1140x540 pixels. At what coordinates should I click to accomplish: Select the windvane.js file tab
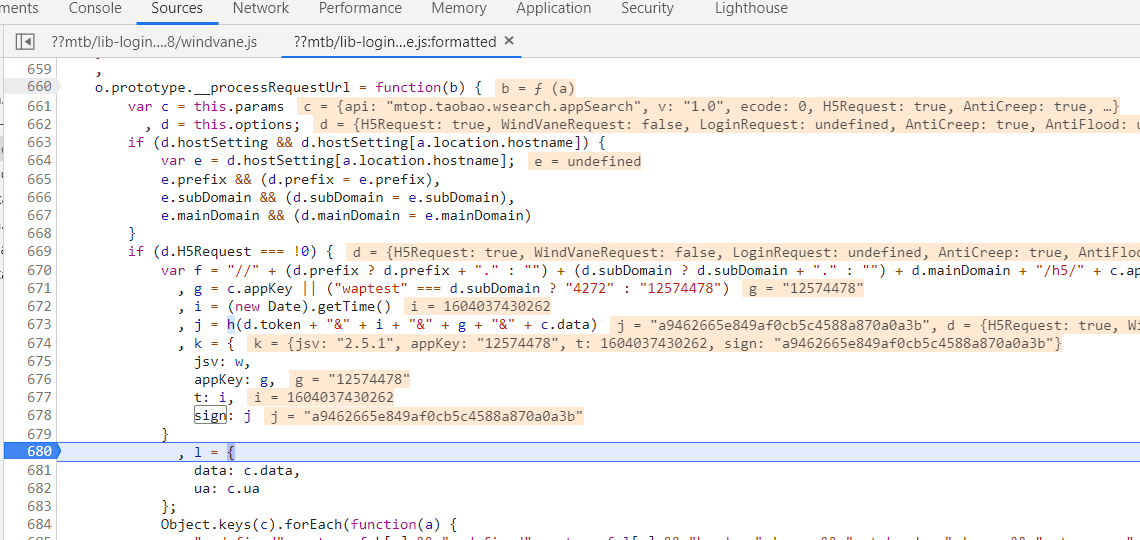click(x=154, y=42)
